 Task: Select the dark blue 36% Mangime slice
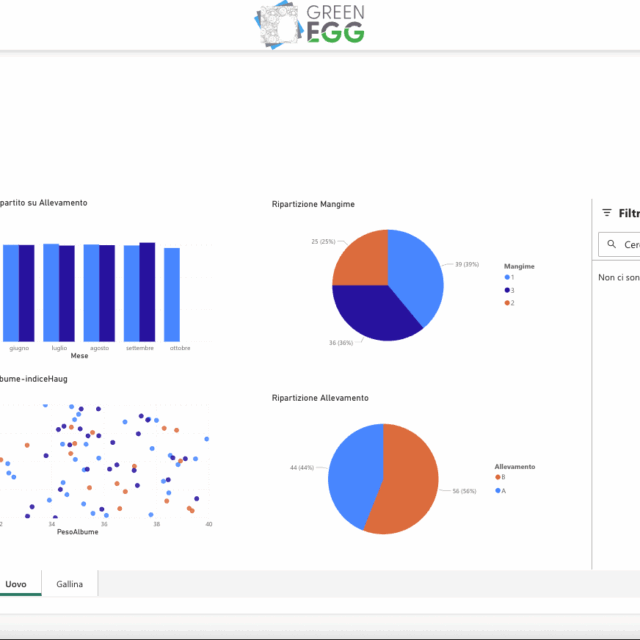373,312
